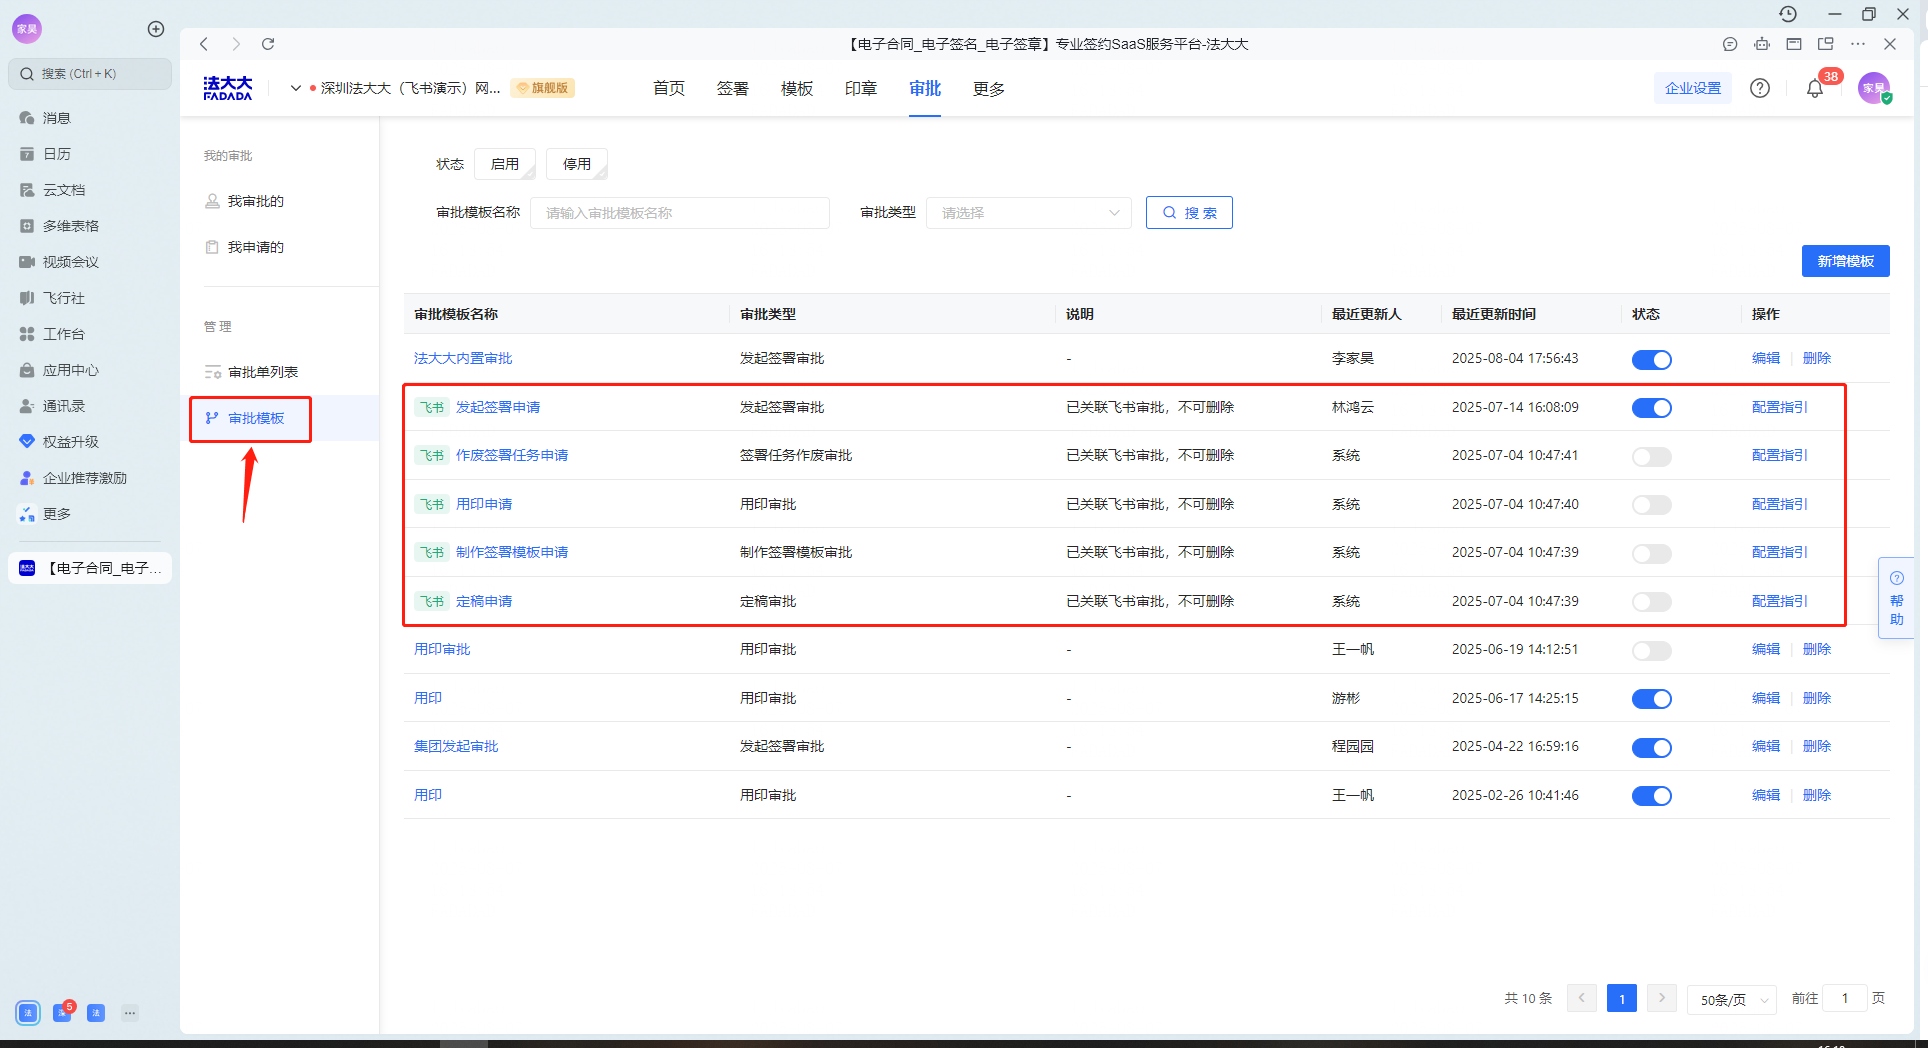Toggle status switch for 作废签署任务申请
1928x1048 pixels.
pos(1652,456)
